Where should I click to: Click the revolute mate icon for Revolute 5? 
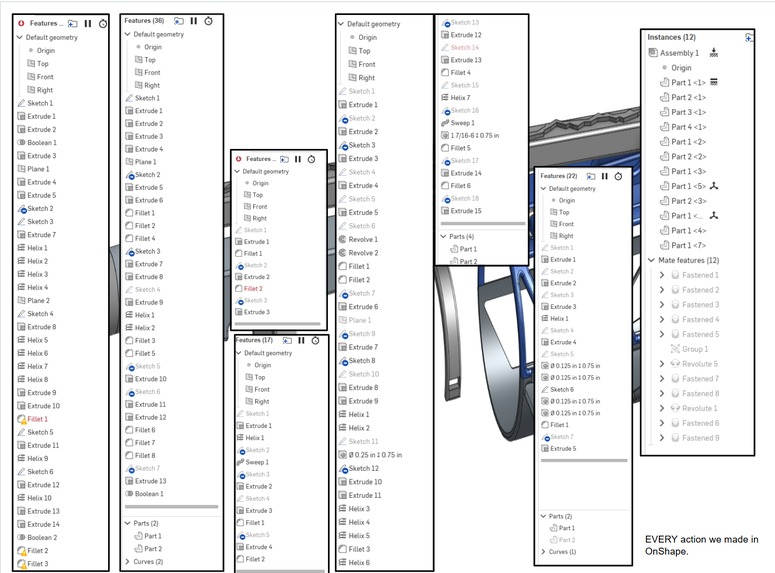coord(675,364)
